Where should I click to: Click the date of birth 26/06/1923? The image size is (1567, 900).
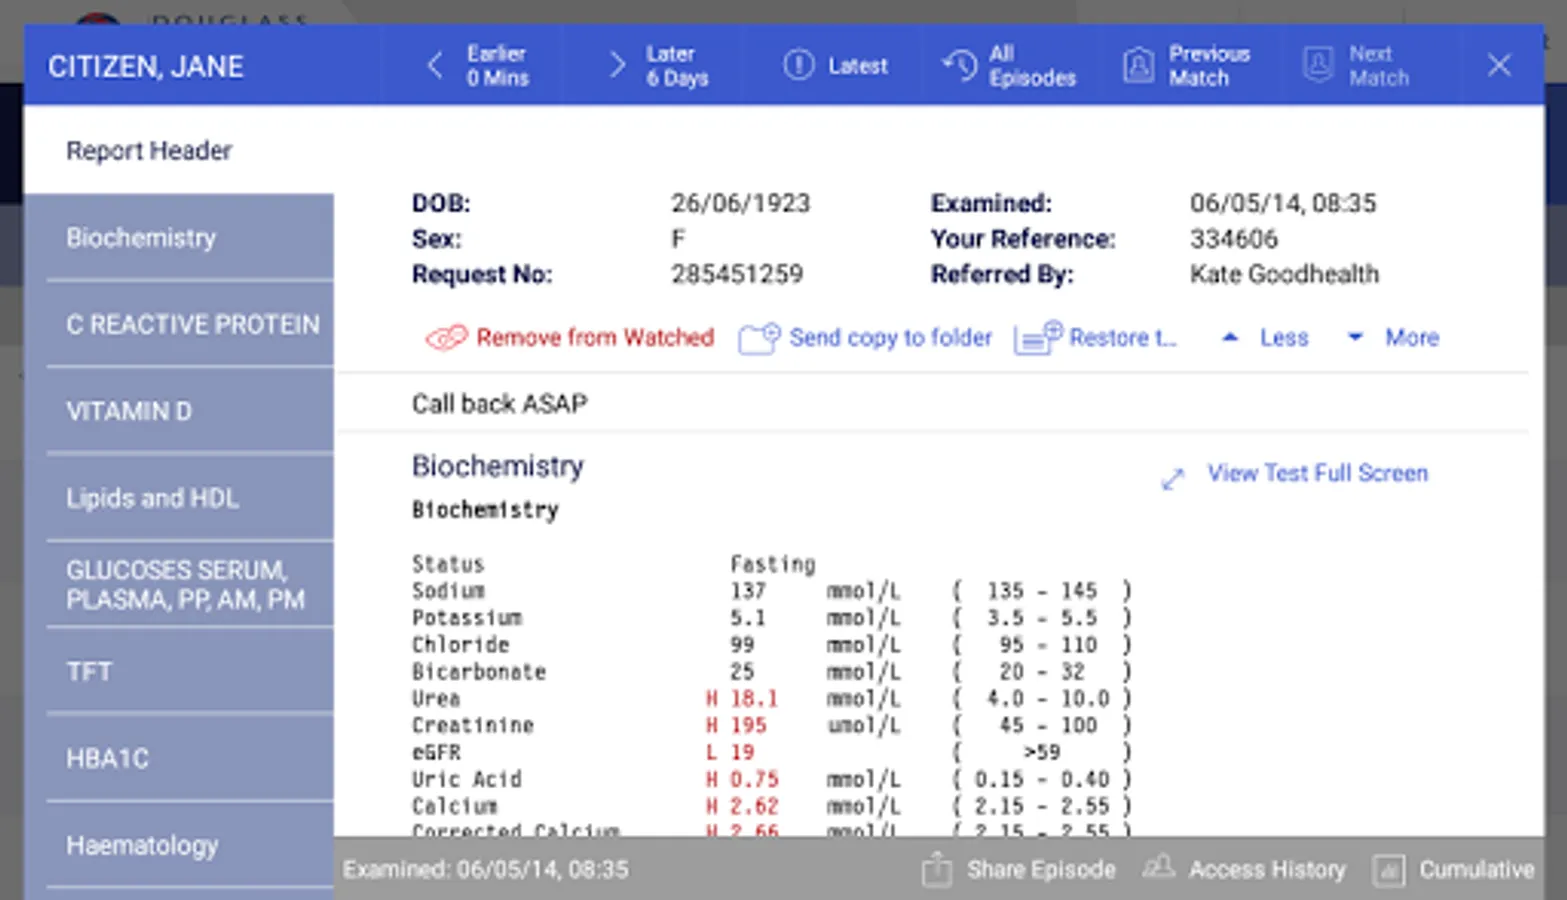(x=741, y=203)
